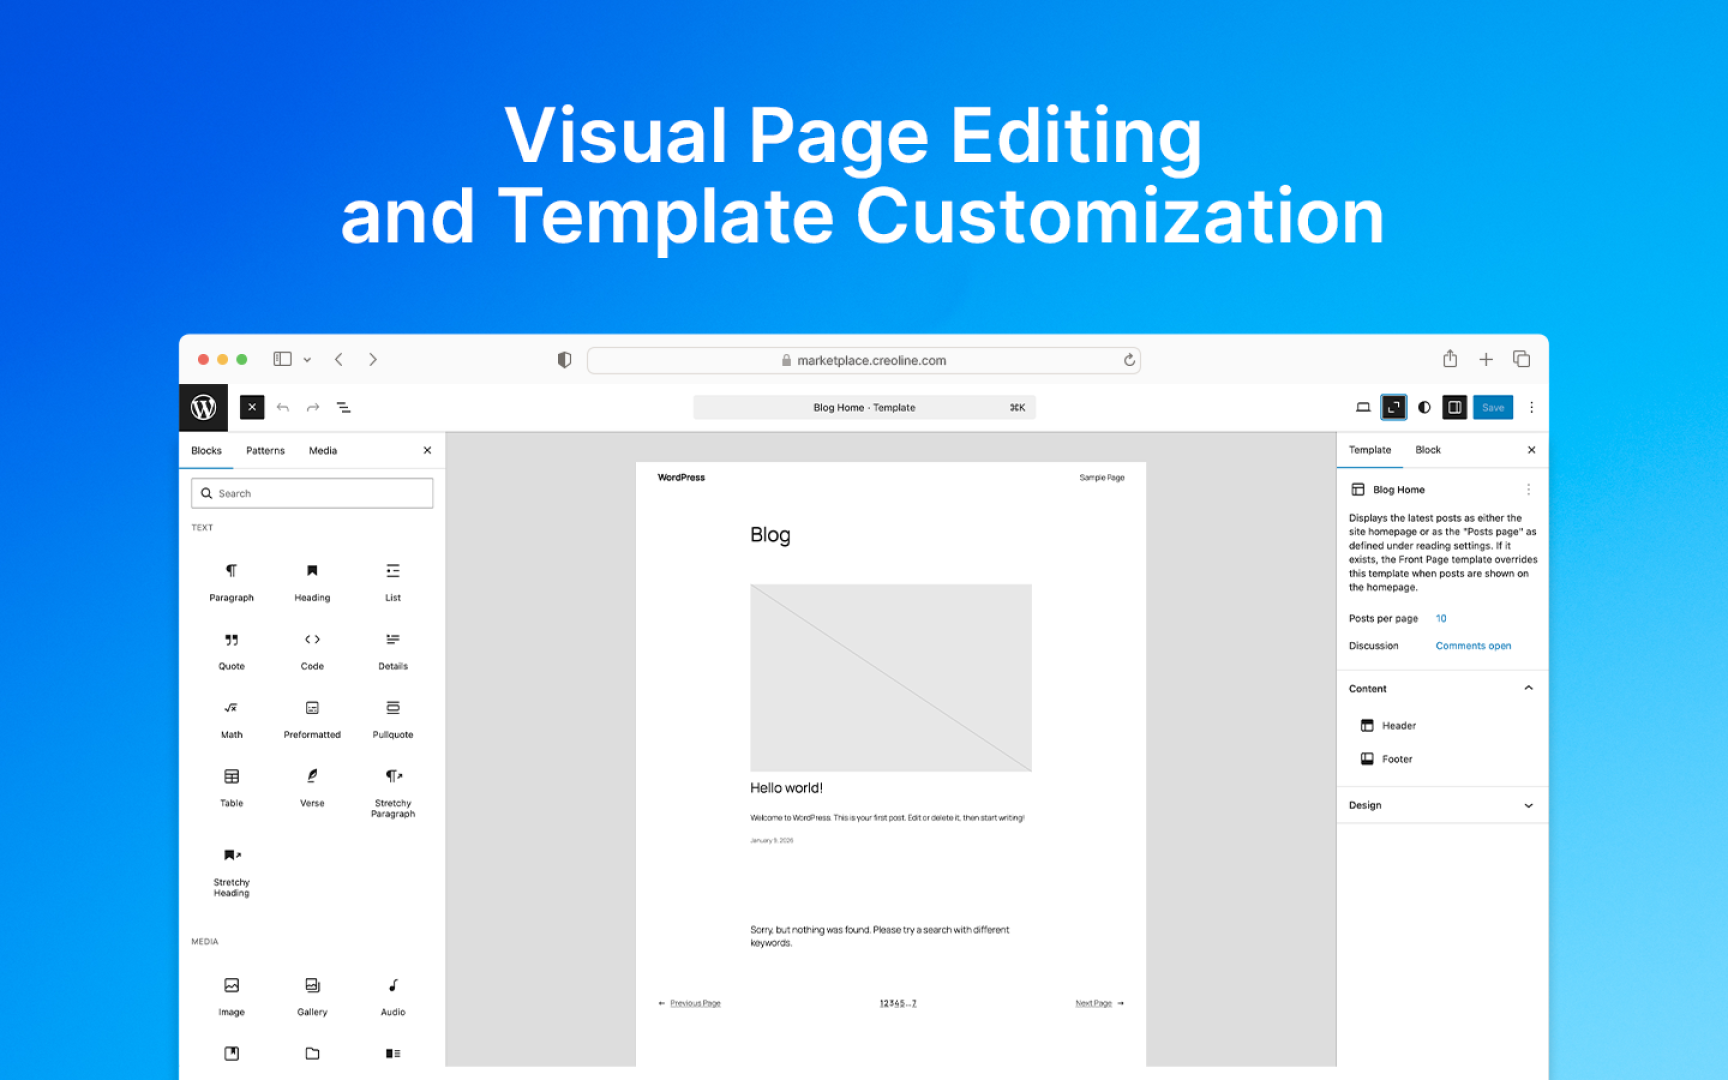Toggle the block inserter panel closed
This screenshot has height=1080, width=1728.
[x=252, y=407]
